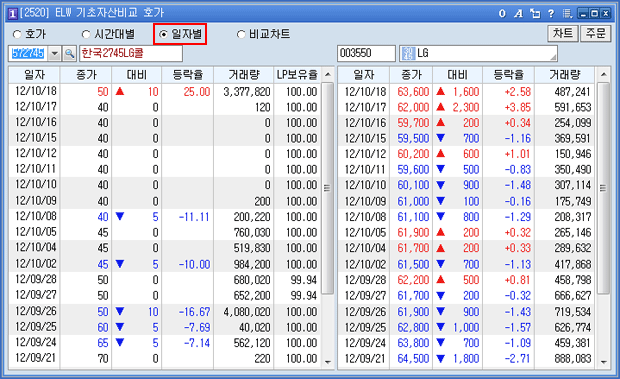Screen dimensions: 620x379
Task: Select the +3.85 change rate cell
Action: (x=508, y=107)
